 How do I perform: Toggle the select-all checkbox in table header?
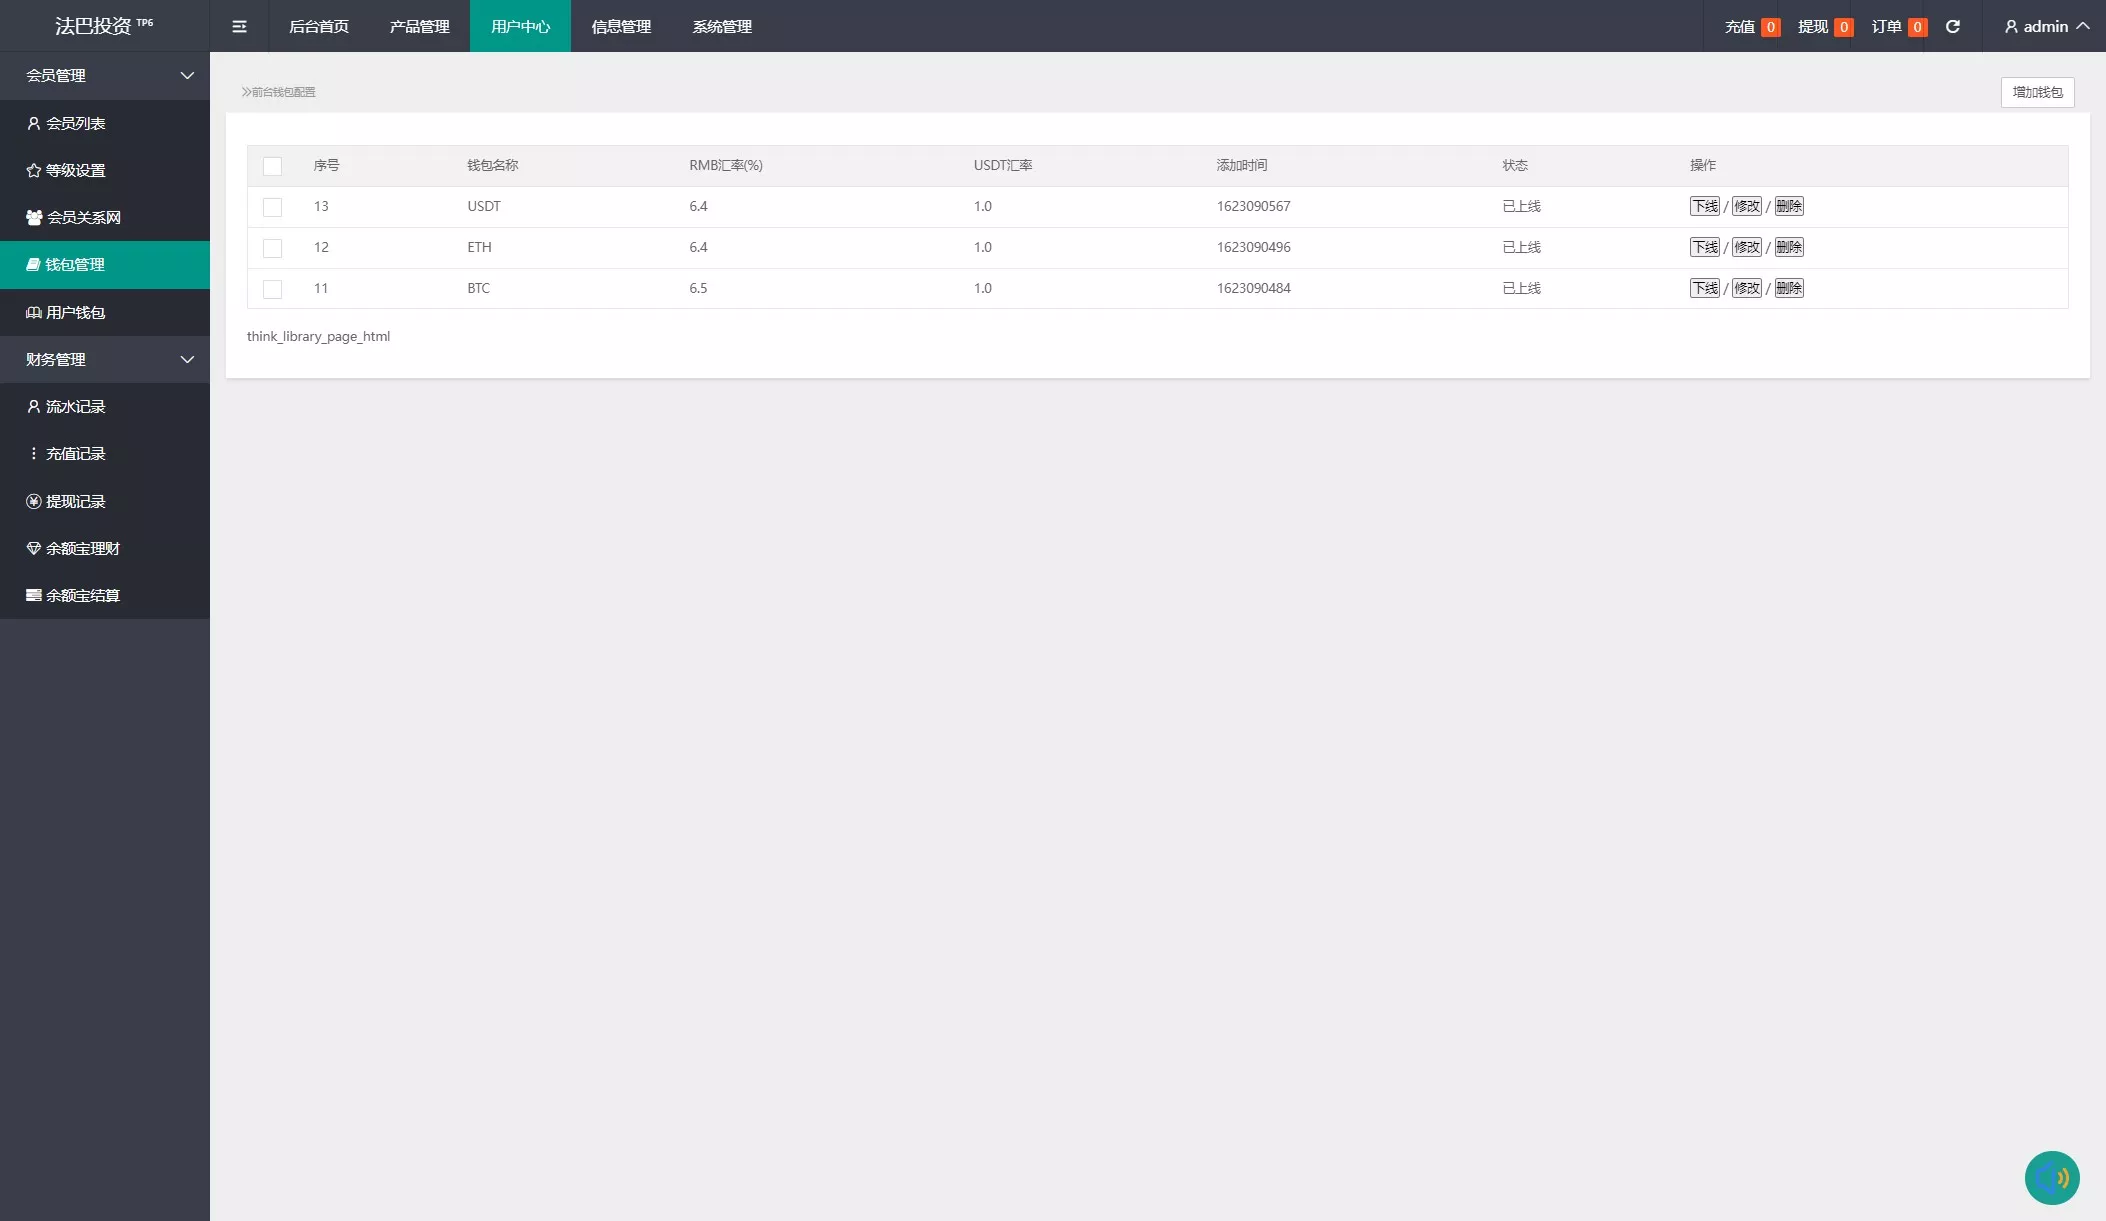click(x=272, y=166)
